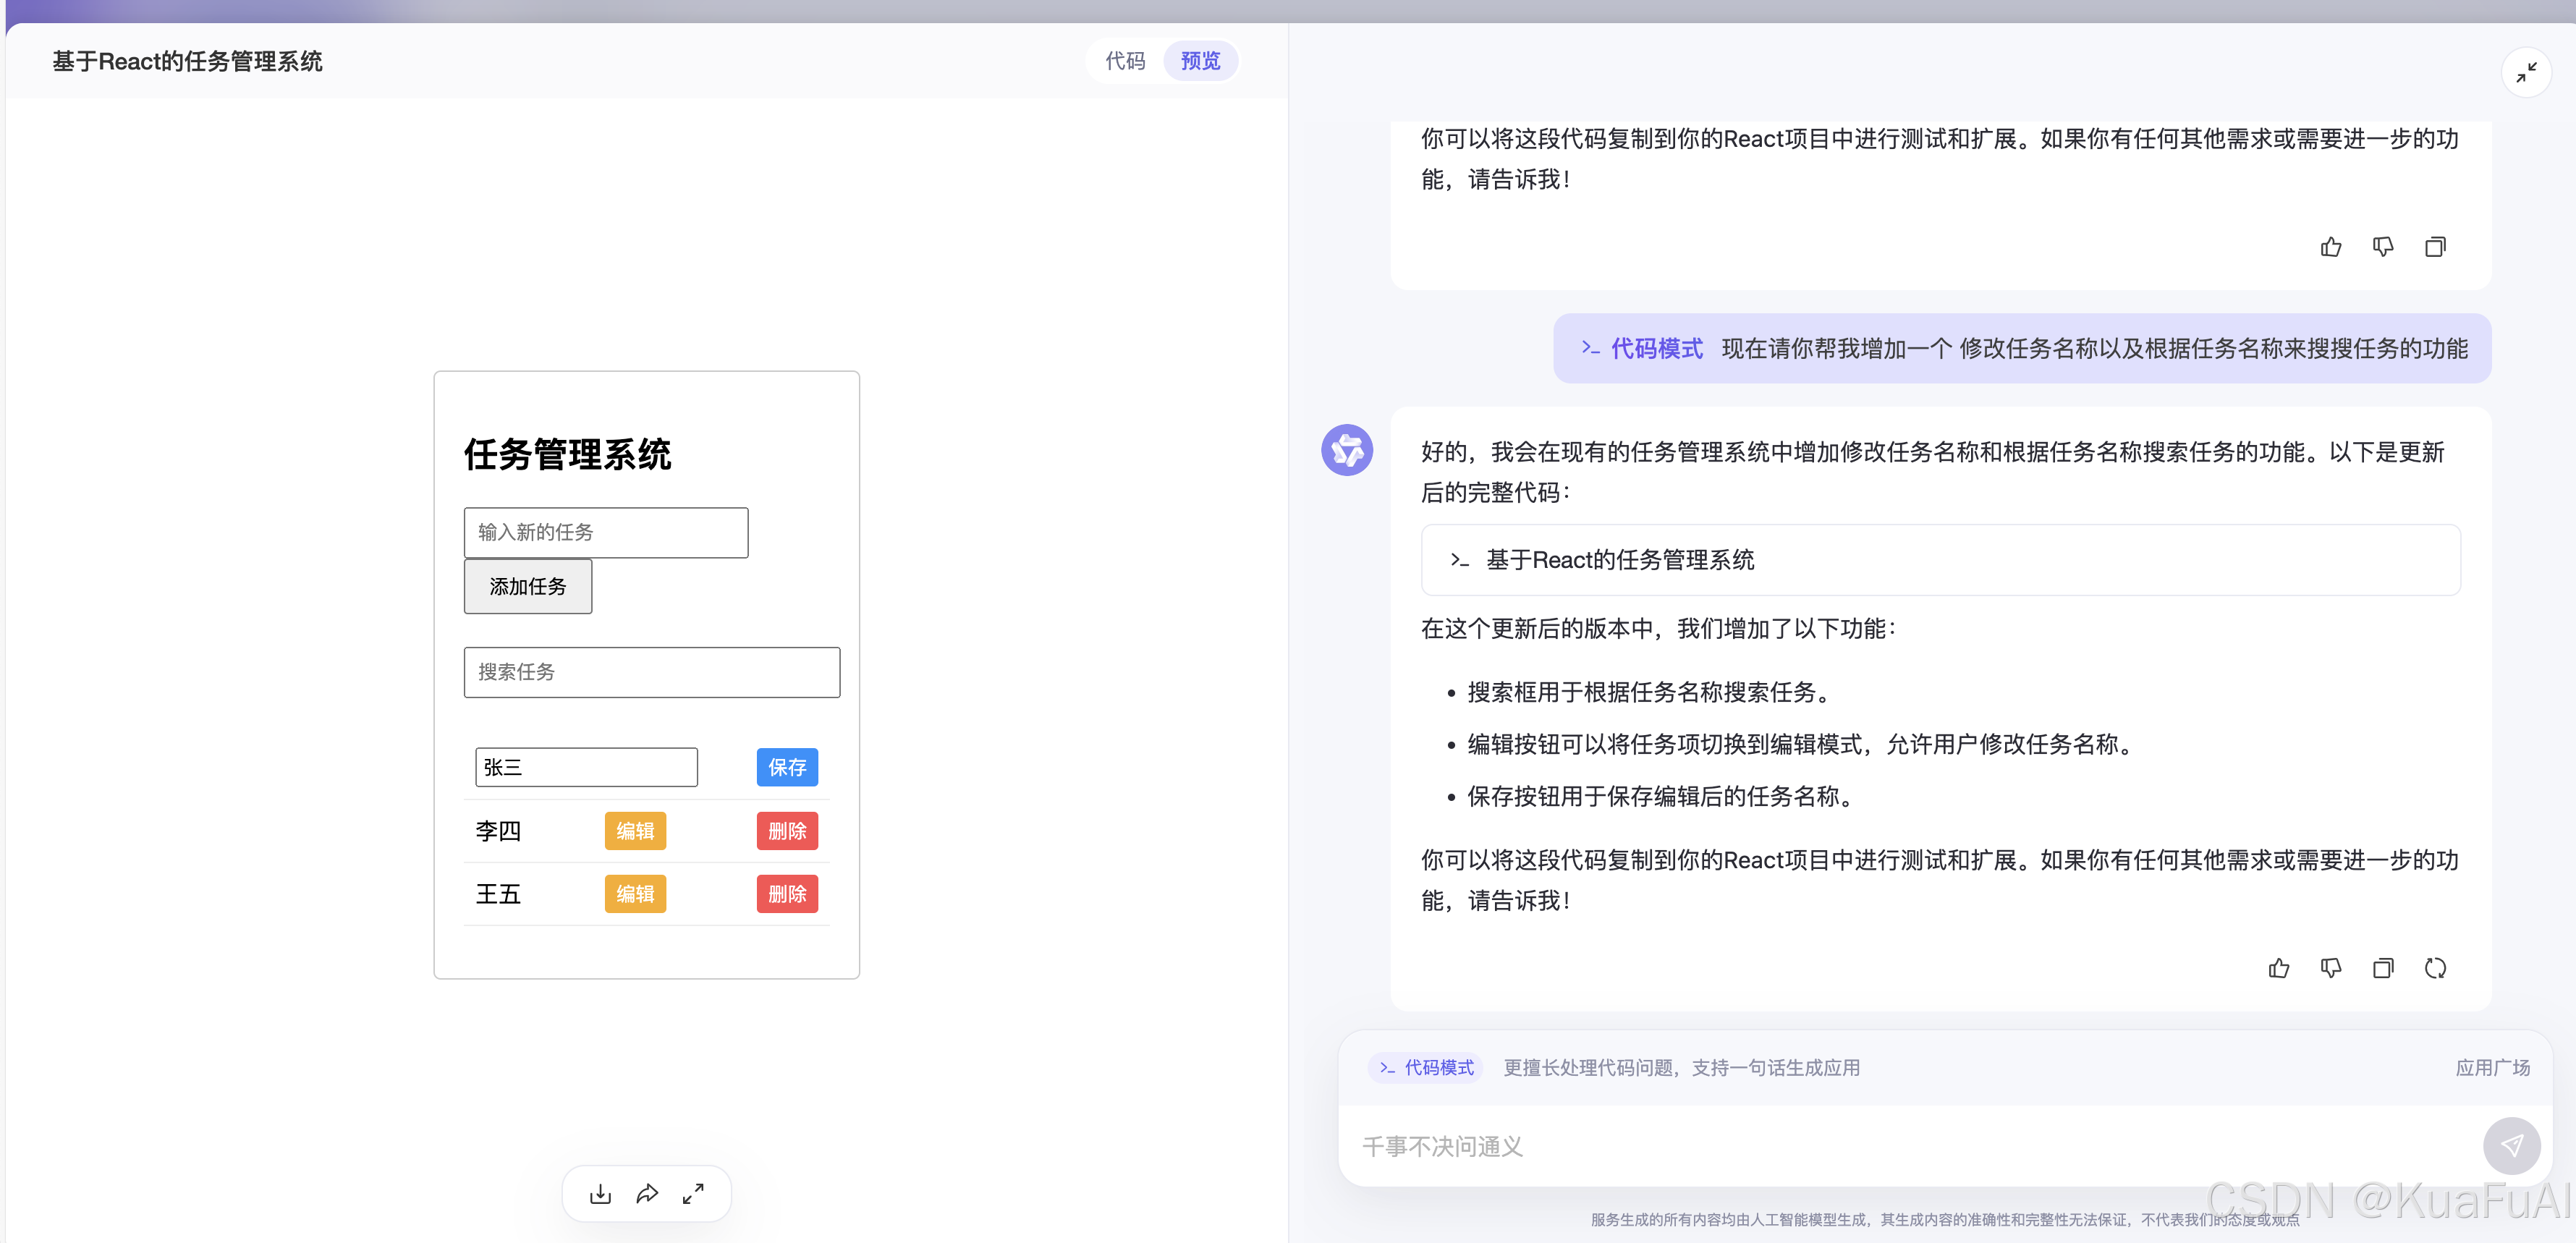Copy the latest assistant reply

point(2383,968)
